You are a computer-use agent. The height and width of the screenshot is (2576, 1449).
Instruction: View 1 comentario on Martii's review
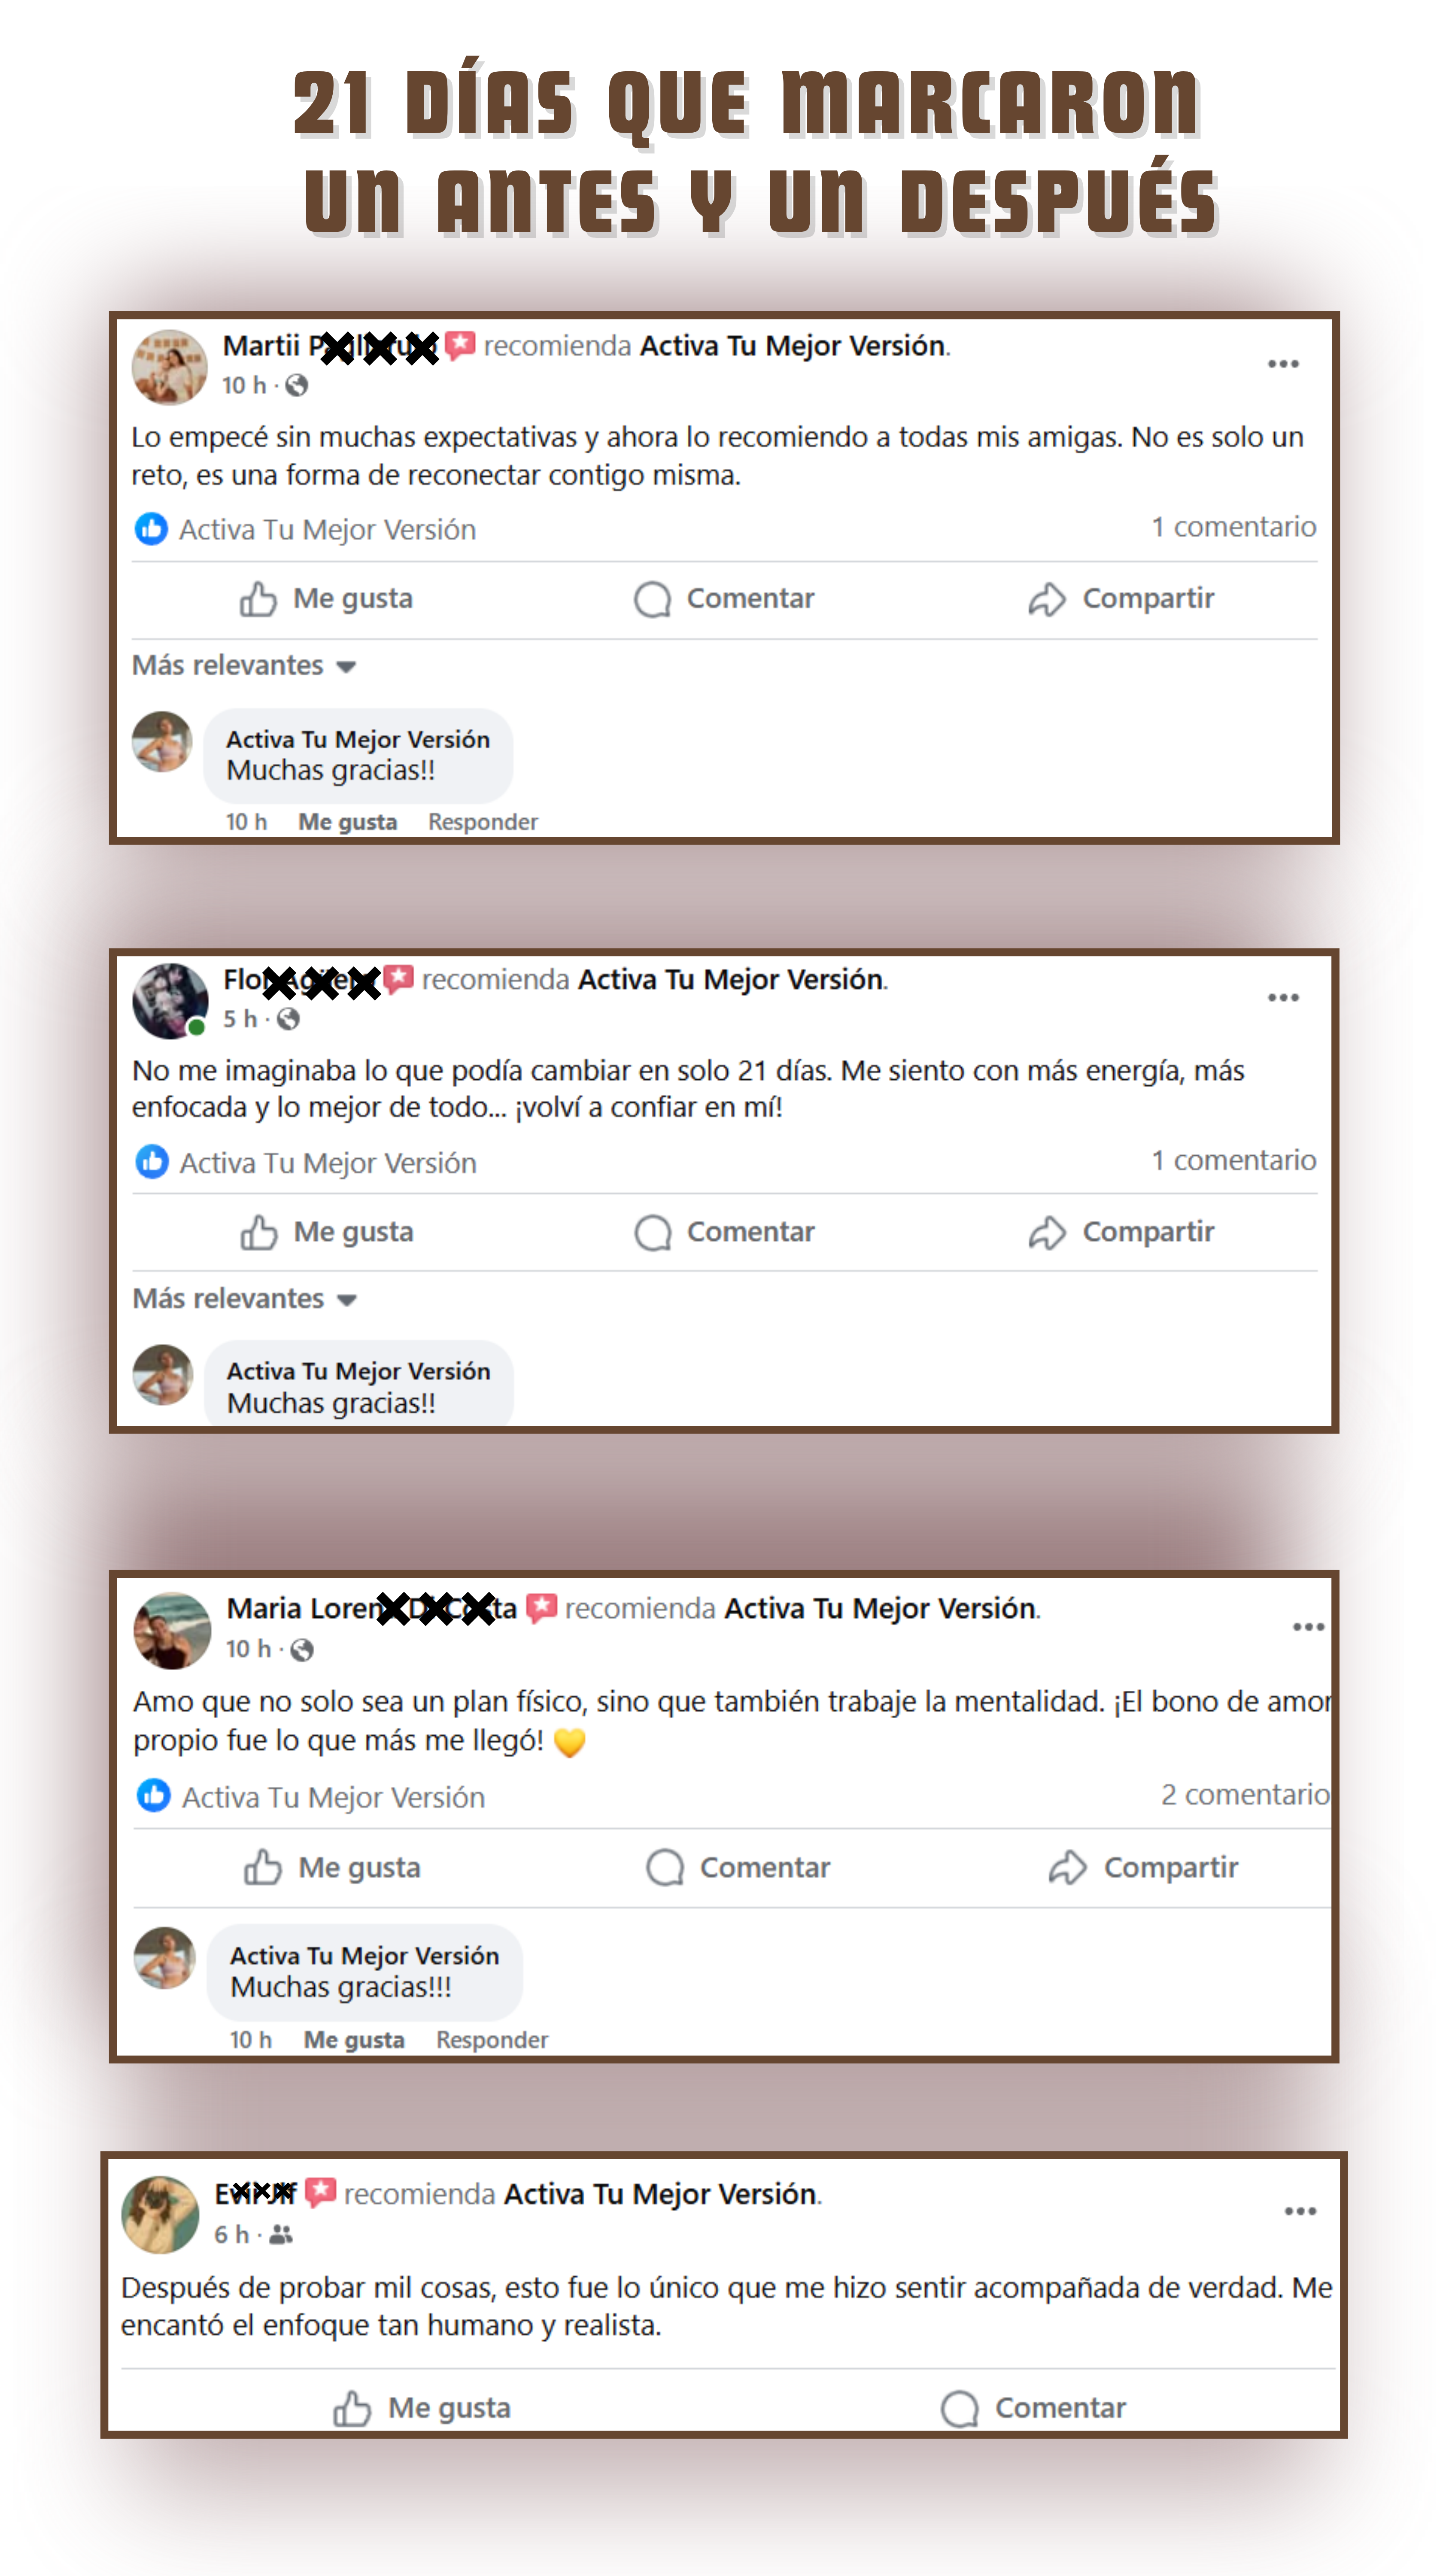click(x=1233, y=527)
